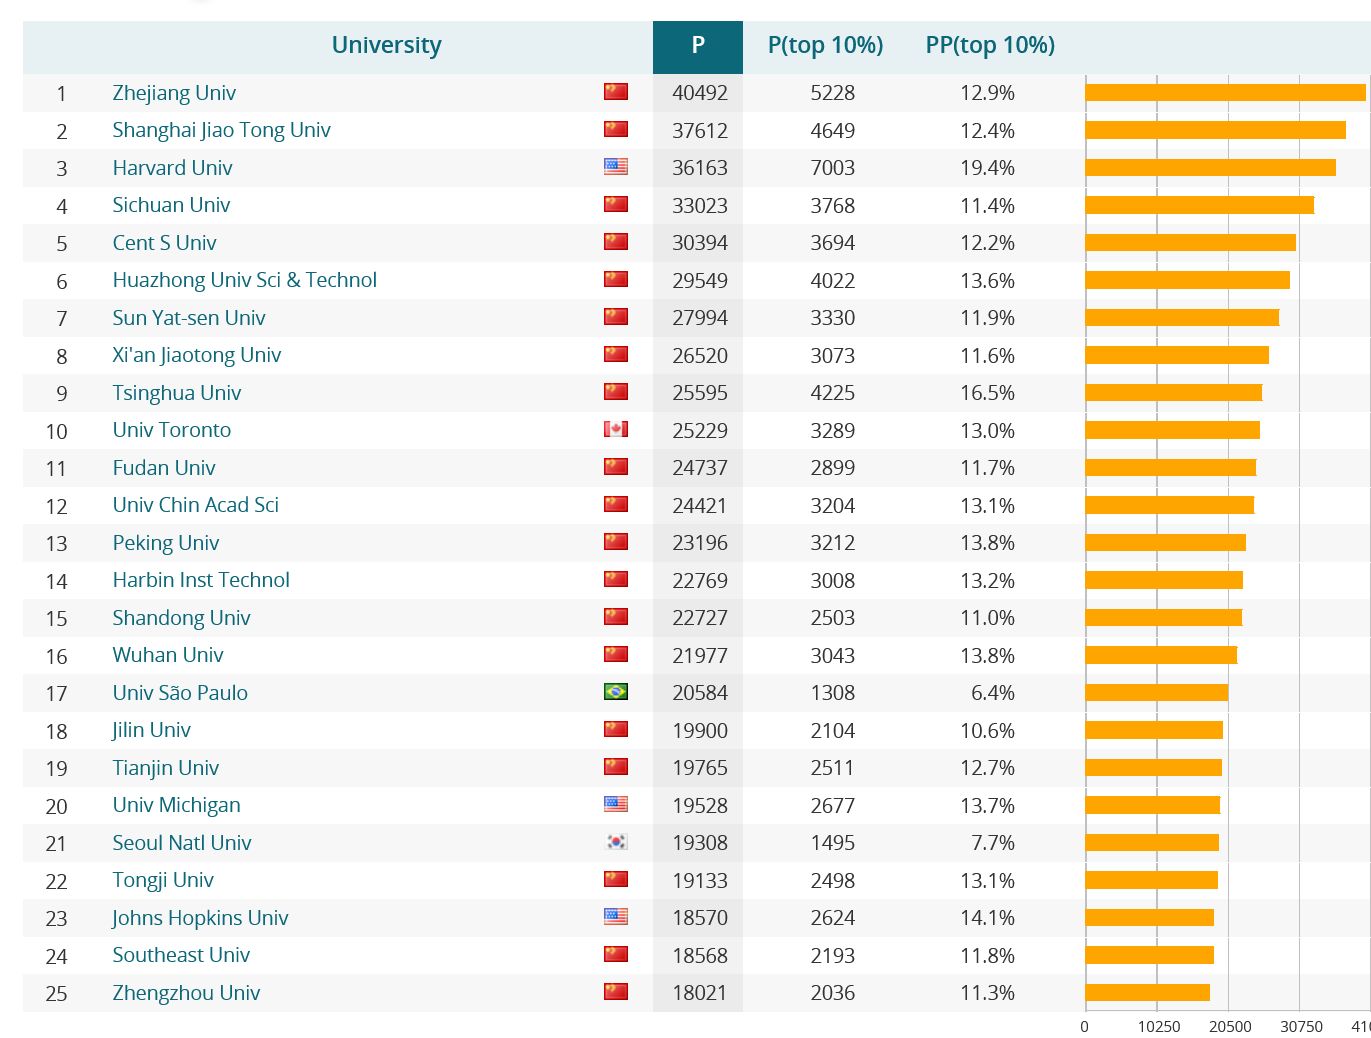
Task: Open the Univ Toronto link
Action: [x=172, y=430]
